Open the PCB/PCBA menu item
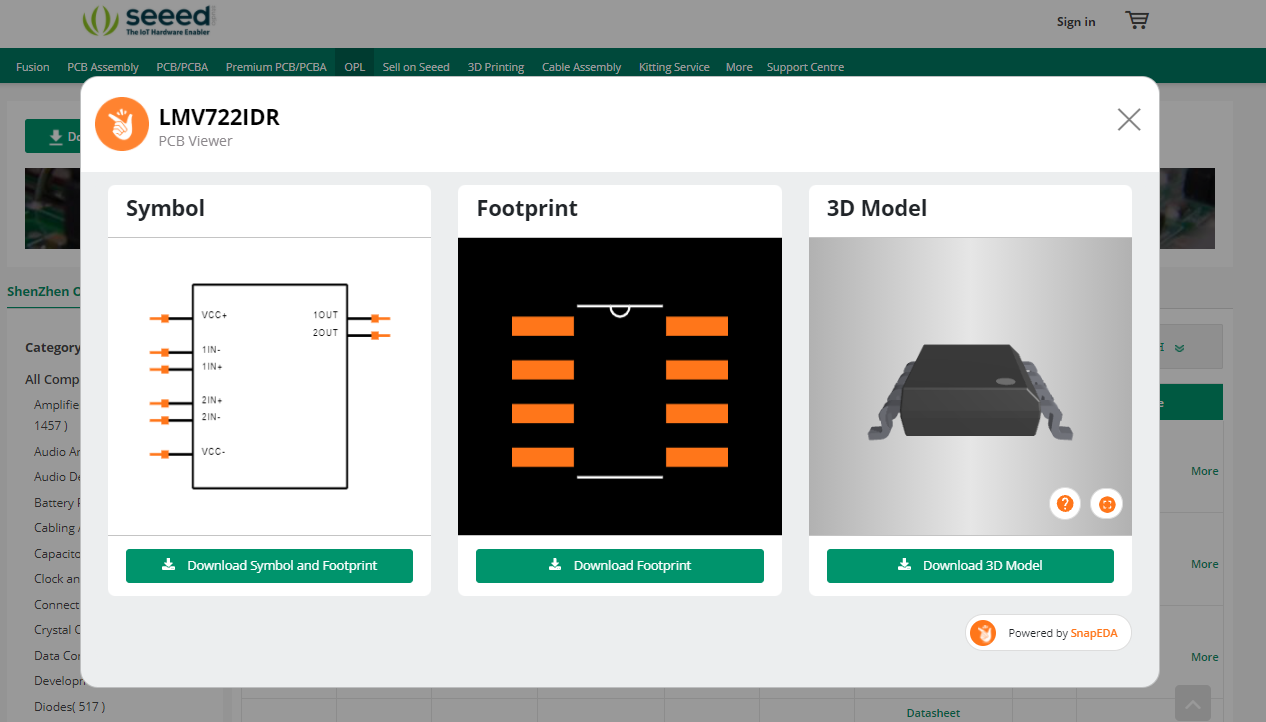The height and width of the screenshot is (722, 1266). pos(182,67)
